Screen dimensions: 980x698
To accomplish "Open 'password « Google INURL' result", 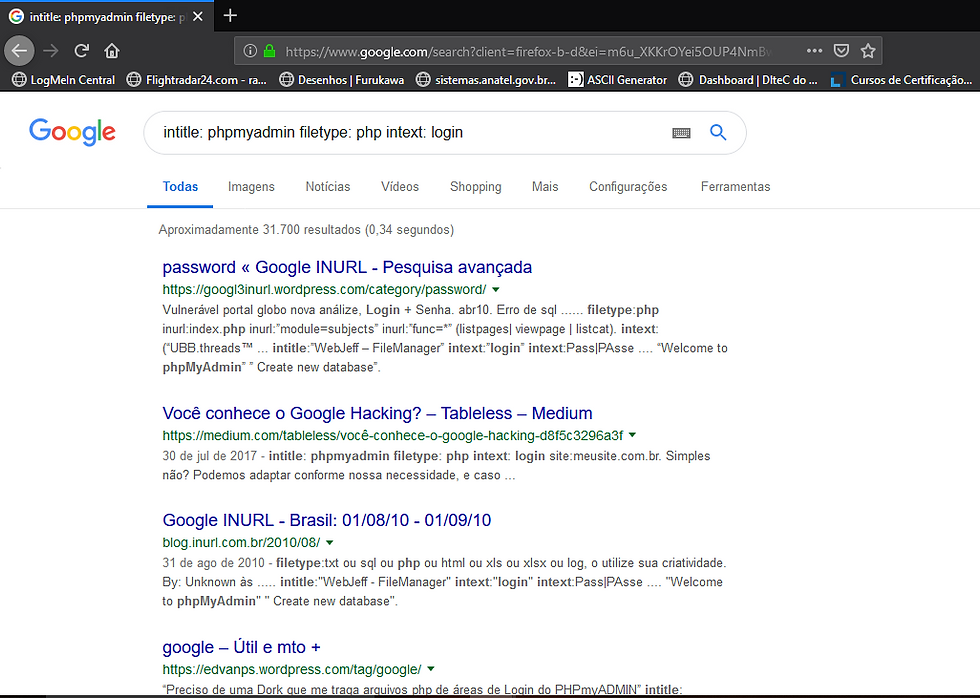I will (x=347, y=267).
